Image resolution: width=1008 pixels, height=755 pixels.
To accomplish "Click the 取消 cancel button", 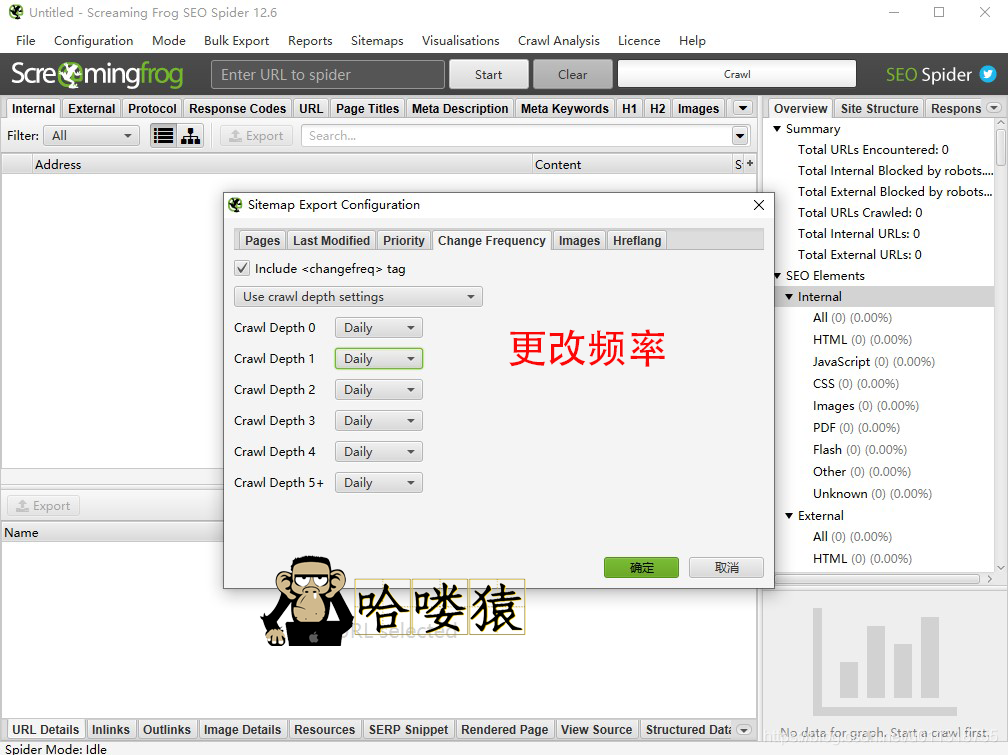I will (x=726, y=567).
